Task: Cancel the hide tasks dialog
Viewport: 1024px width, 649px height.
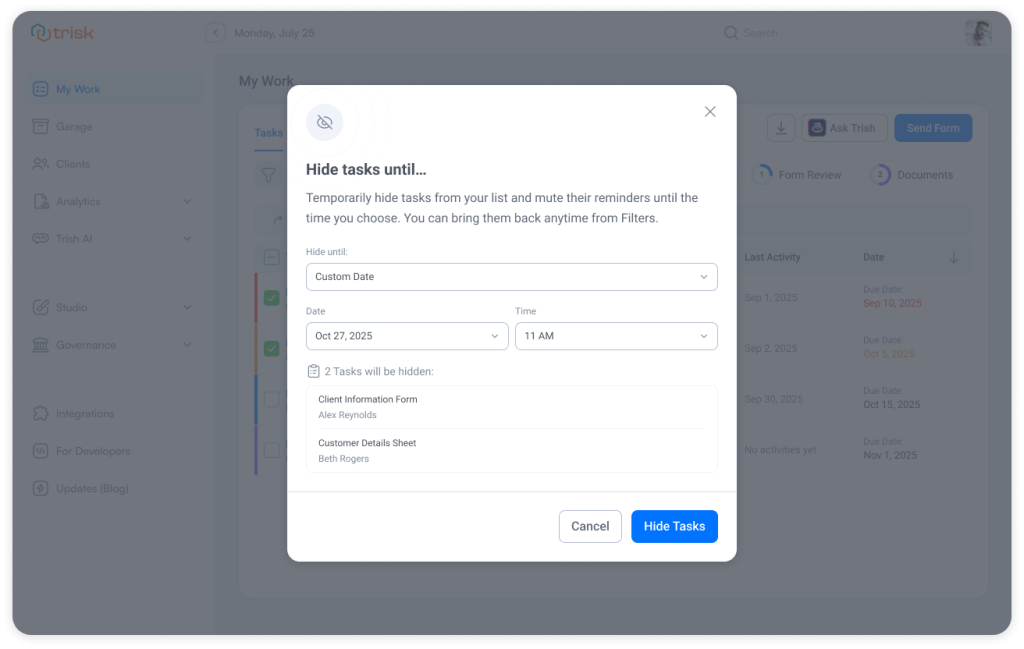Action: (590, 526)
